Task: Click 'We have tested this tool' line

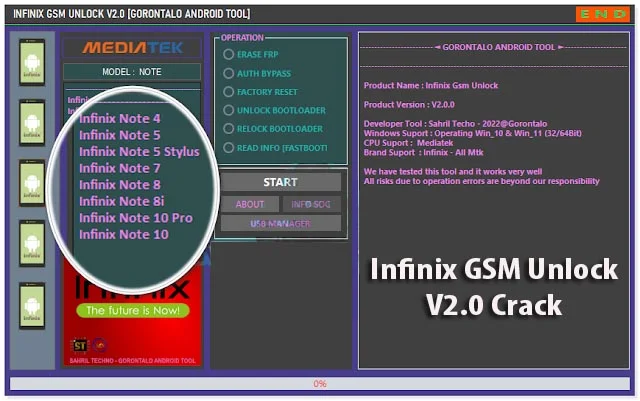Action: pos(453,172)
